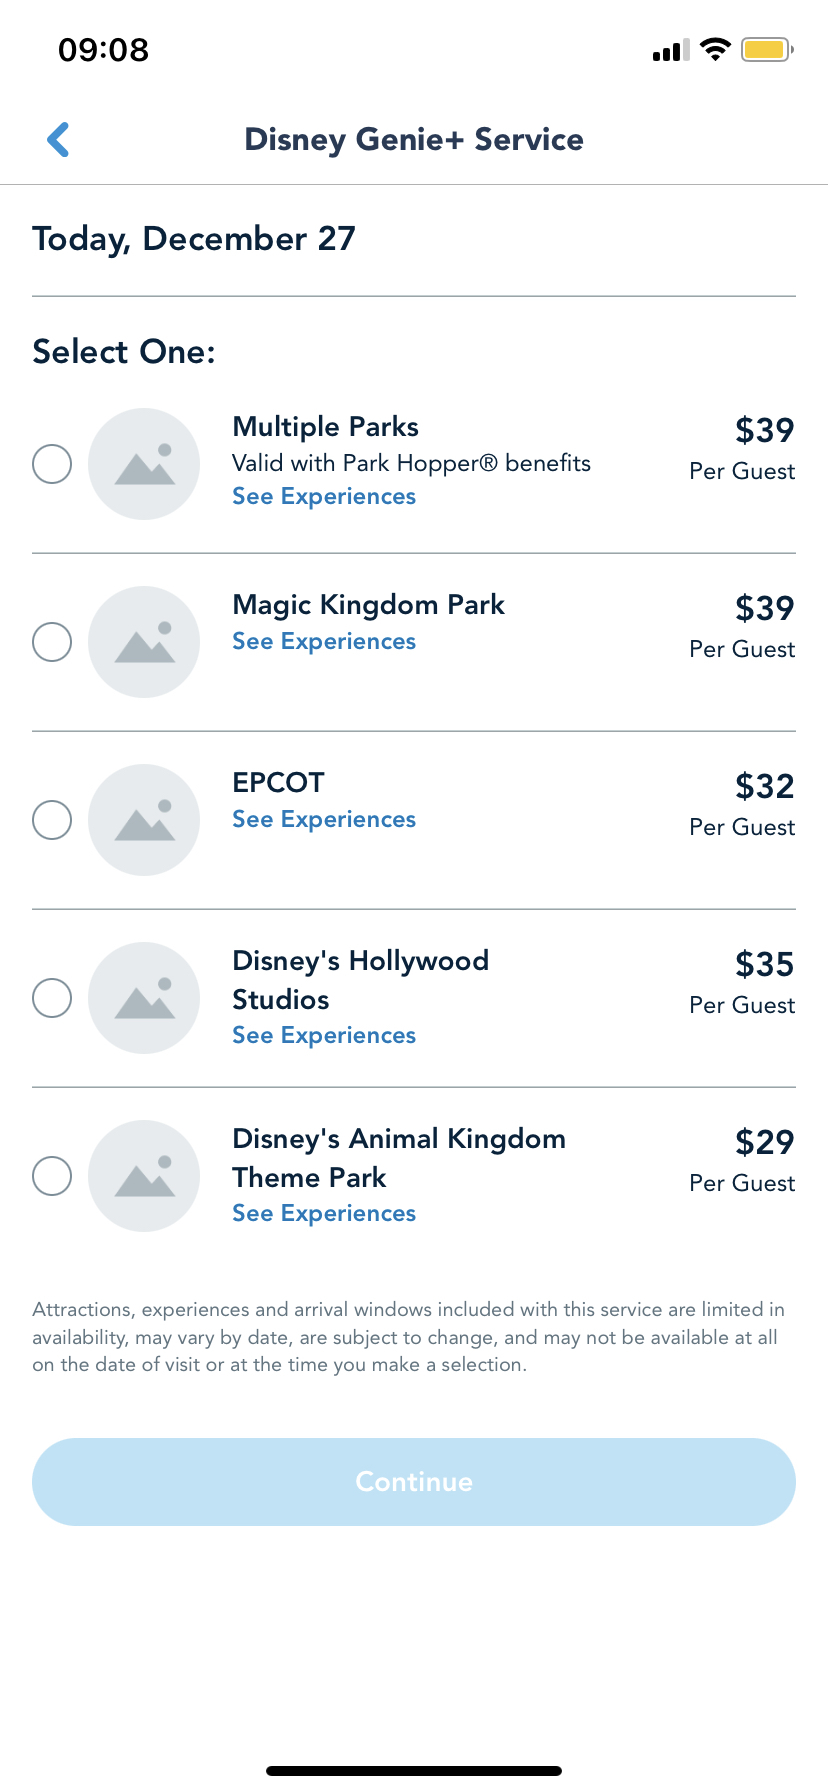Tap the Animal Kingdom placeholder image

pos(144,1176)
